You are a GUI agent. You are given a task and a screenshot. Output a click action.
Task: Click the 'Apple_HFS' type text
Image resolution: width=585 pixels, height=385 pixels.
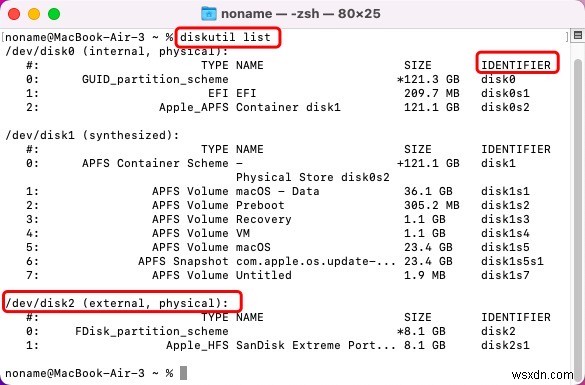click(x=197, y=345)
